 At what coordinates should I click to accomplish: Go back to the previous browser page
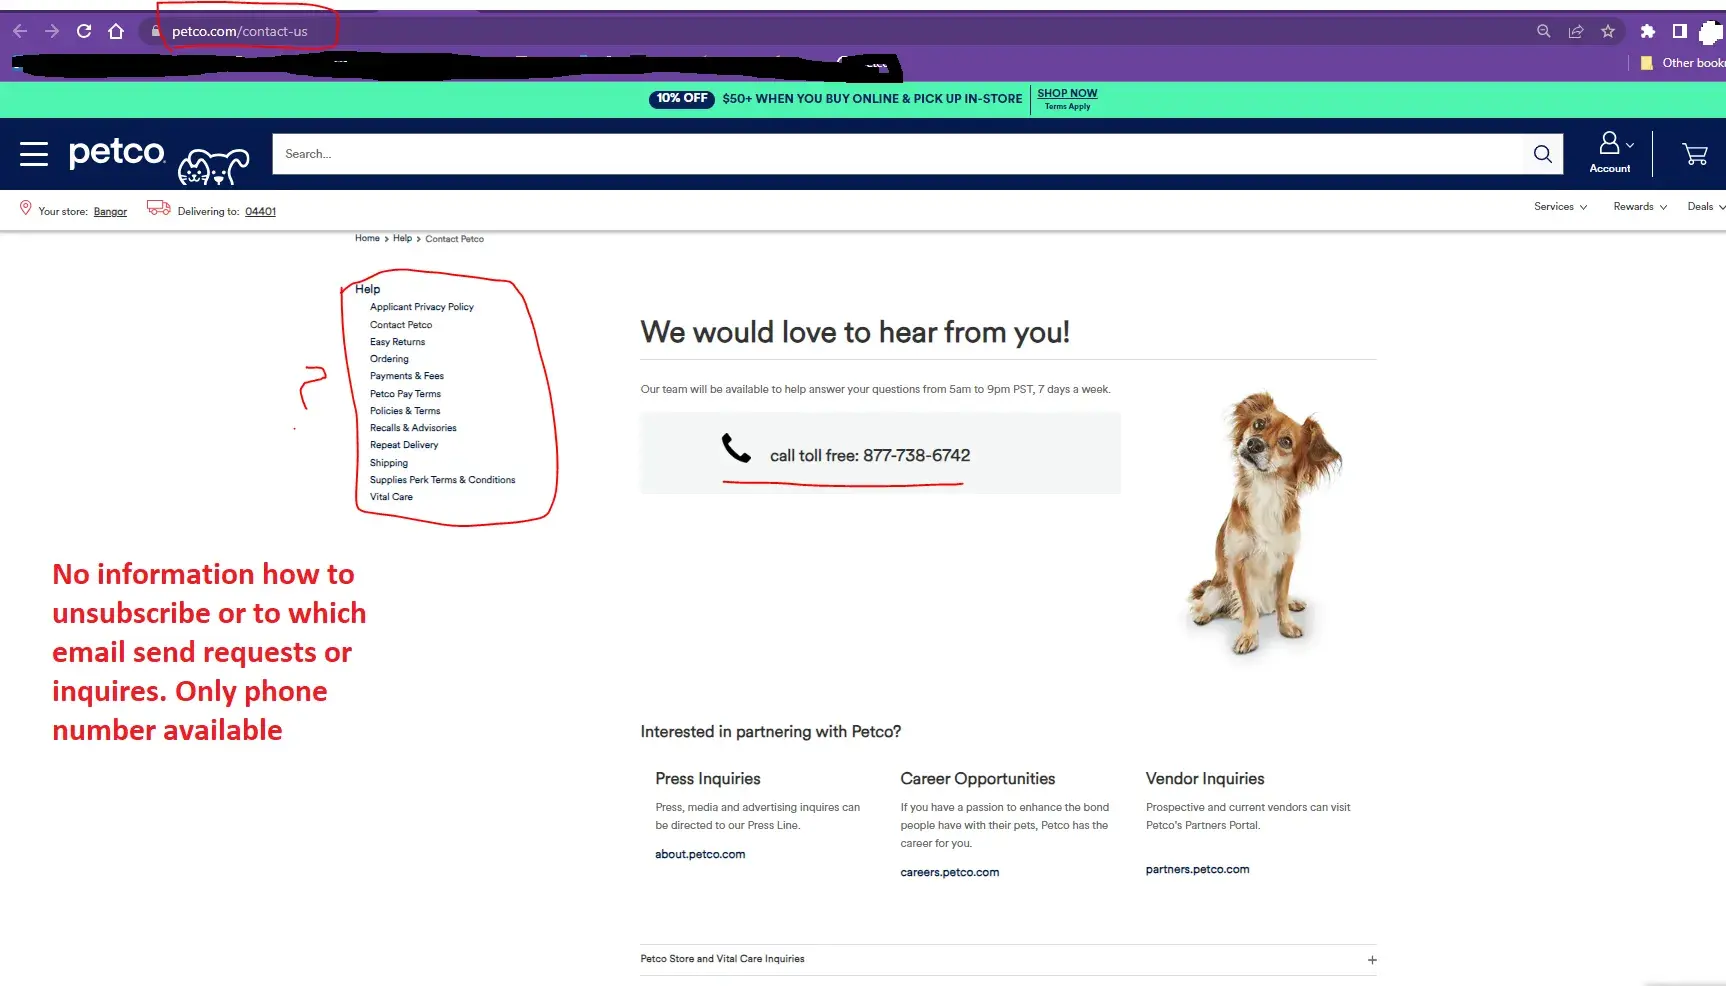tap(20, 31)
